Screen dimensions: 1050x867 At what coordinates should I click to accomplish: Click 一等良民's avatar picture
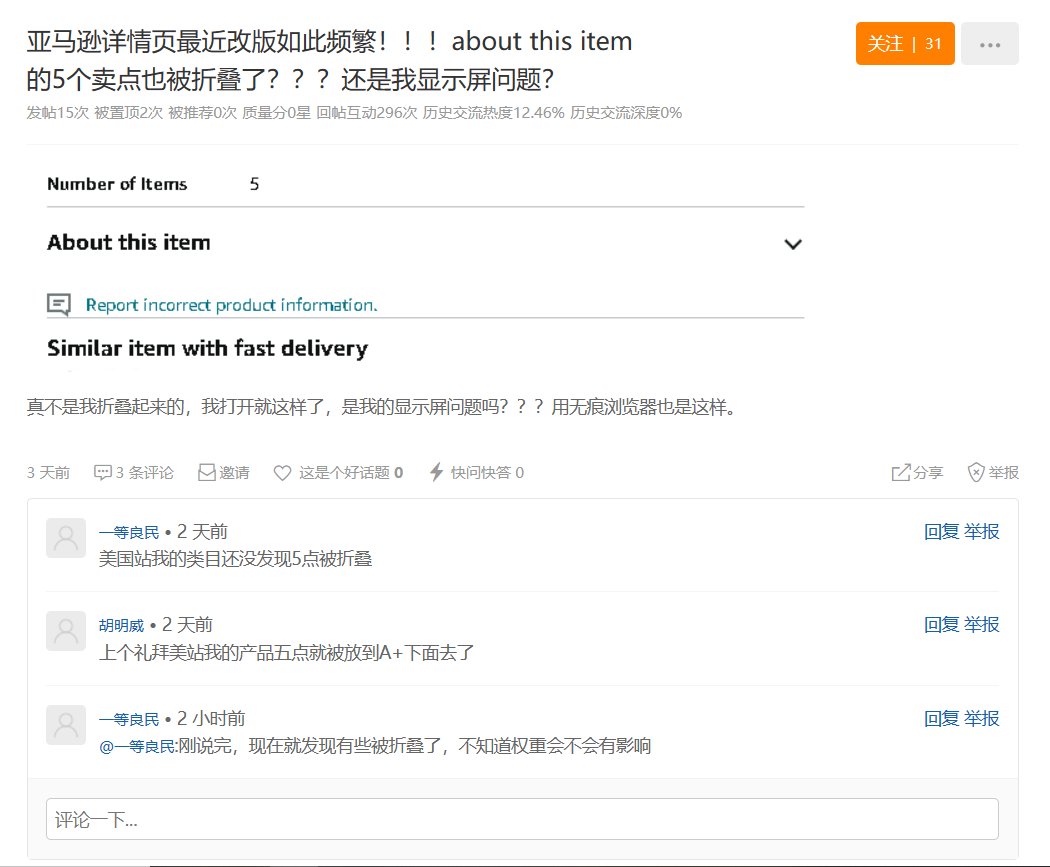coord(65,538)
